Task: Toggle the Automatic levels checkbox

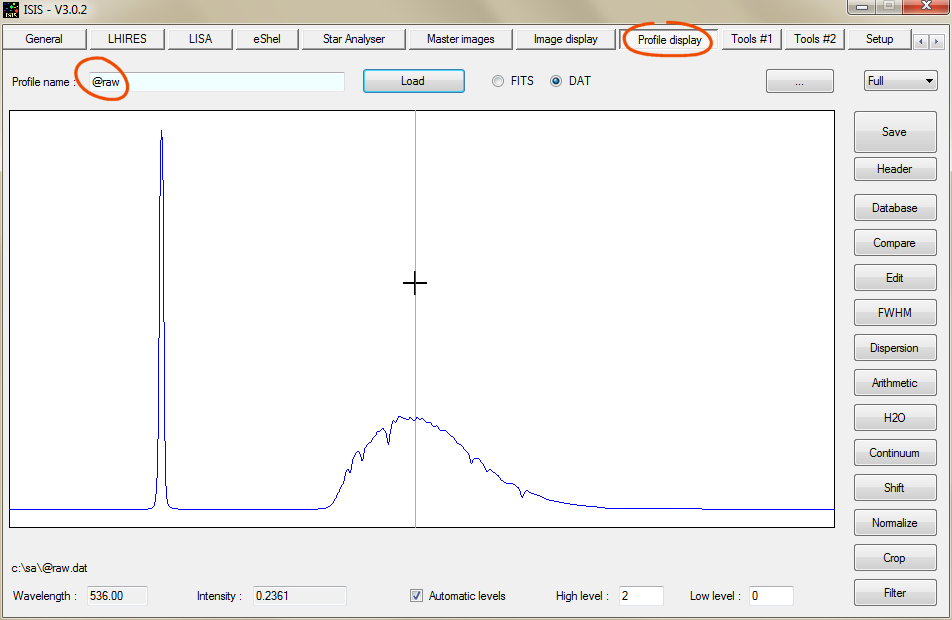Action: click(x=417, y=596)
